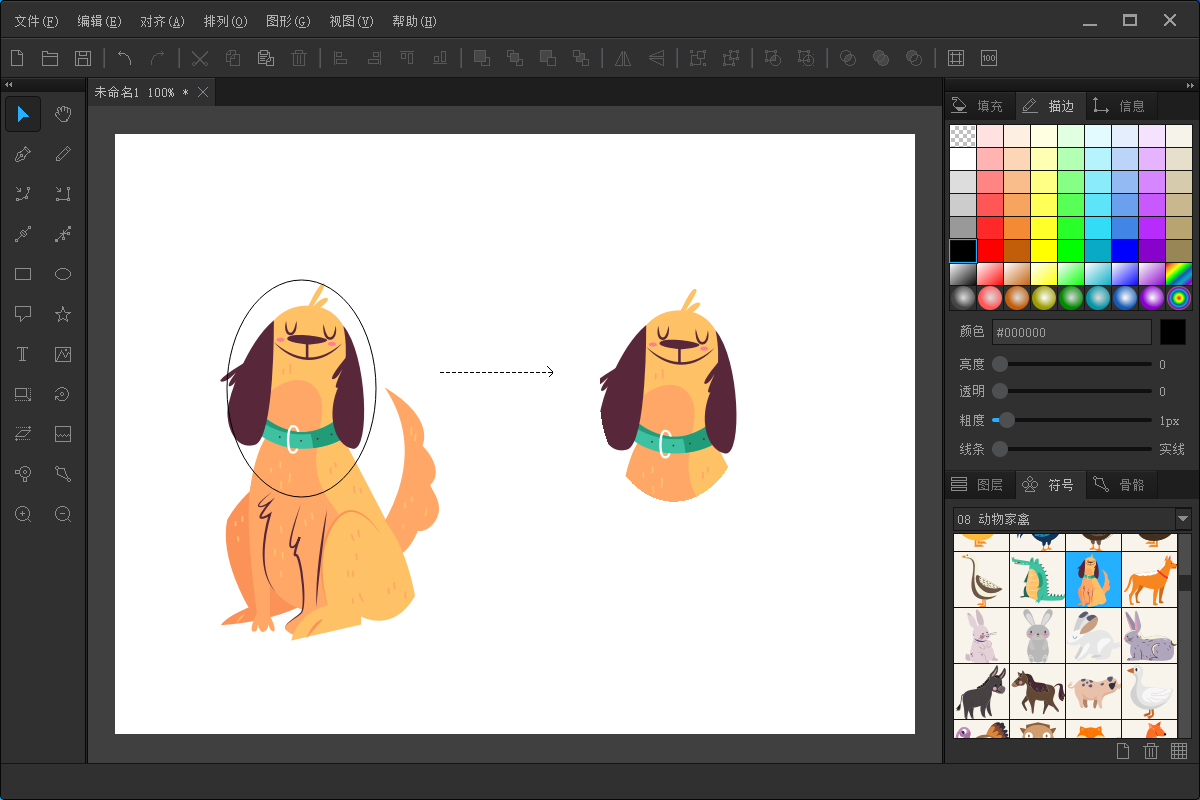The width and height of the screenshot is (1200, 800).
Task: Collapse the left tool panel arrows
Action: [9, 85]
